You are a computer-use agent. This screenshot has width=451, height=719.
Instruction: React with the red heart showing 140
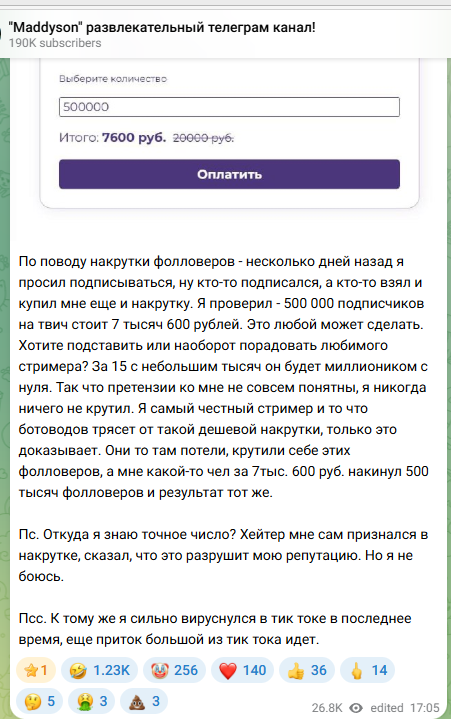[242, 670]
